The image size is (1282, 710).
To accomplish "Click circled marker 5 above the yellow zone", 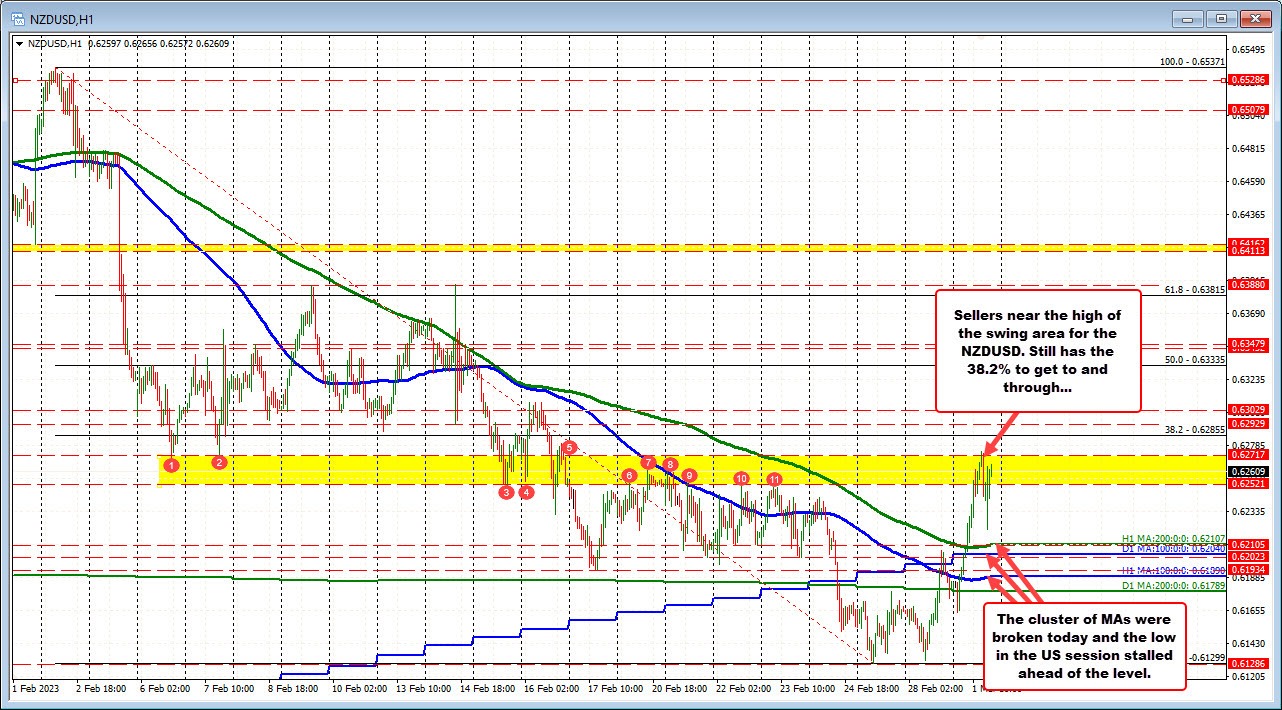I will [569, 447].
